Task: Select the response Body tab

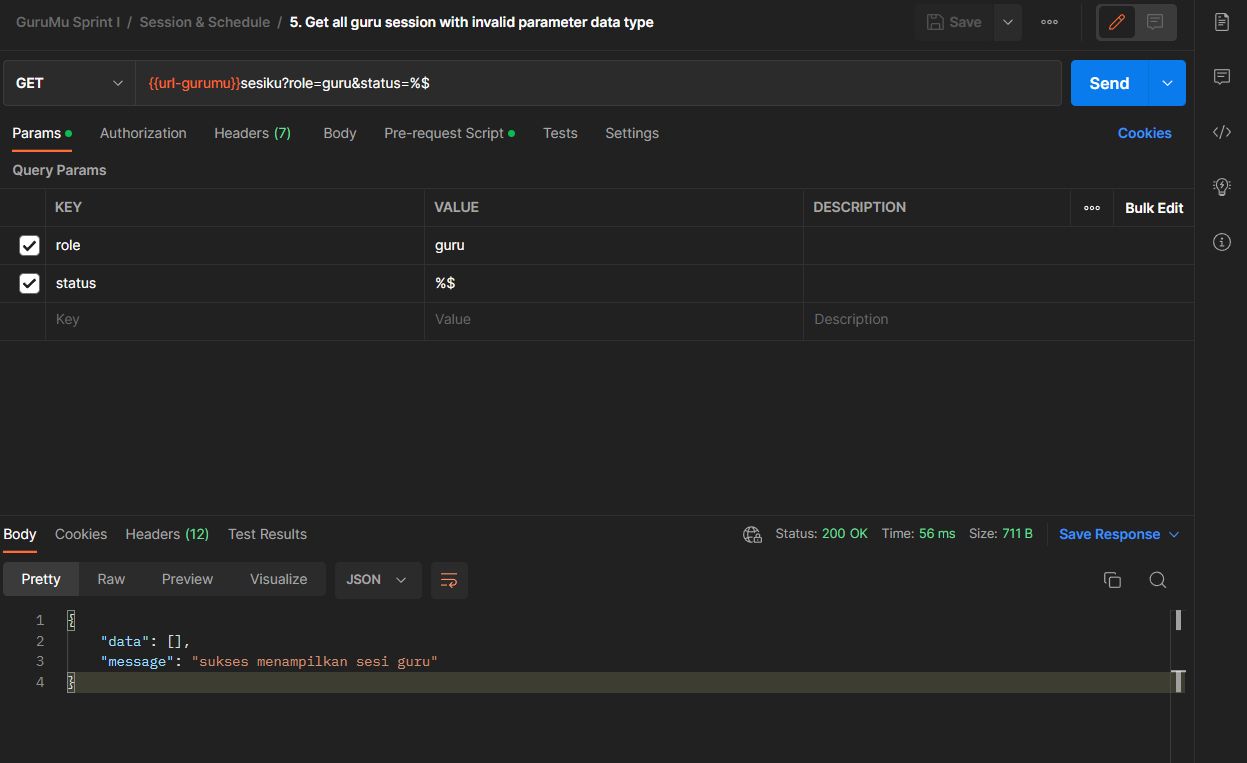Action: coord(20,534)
